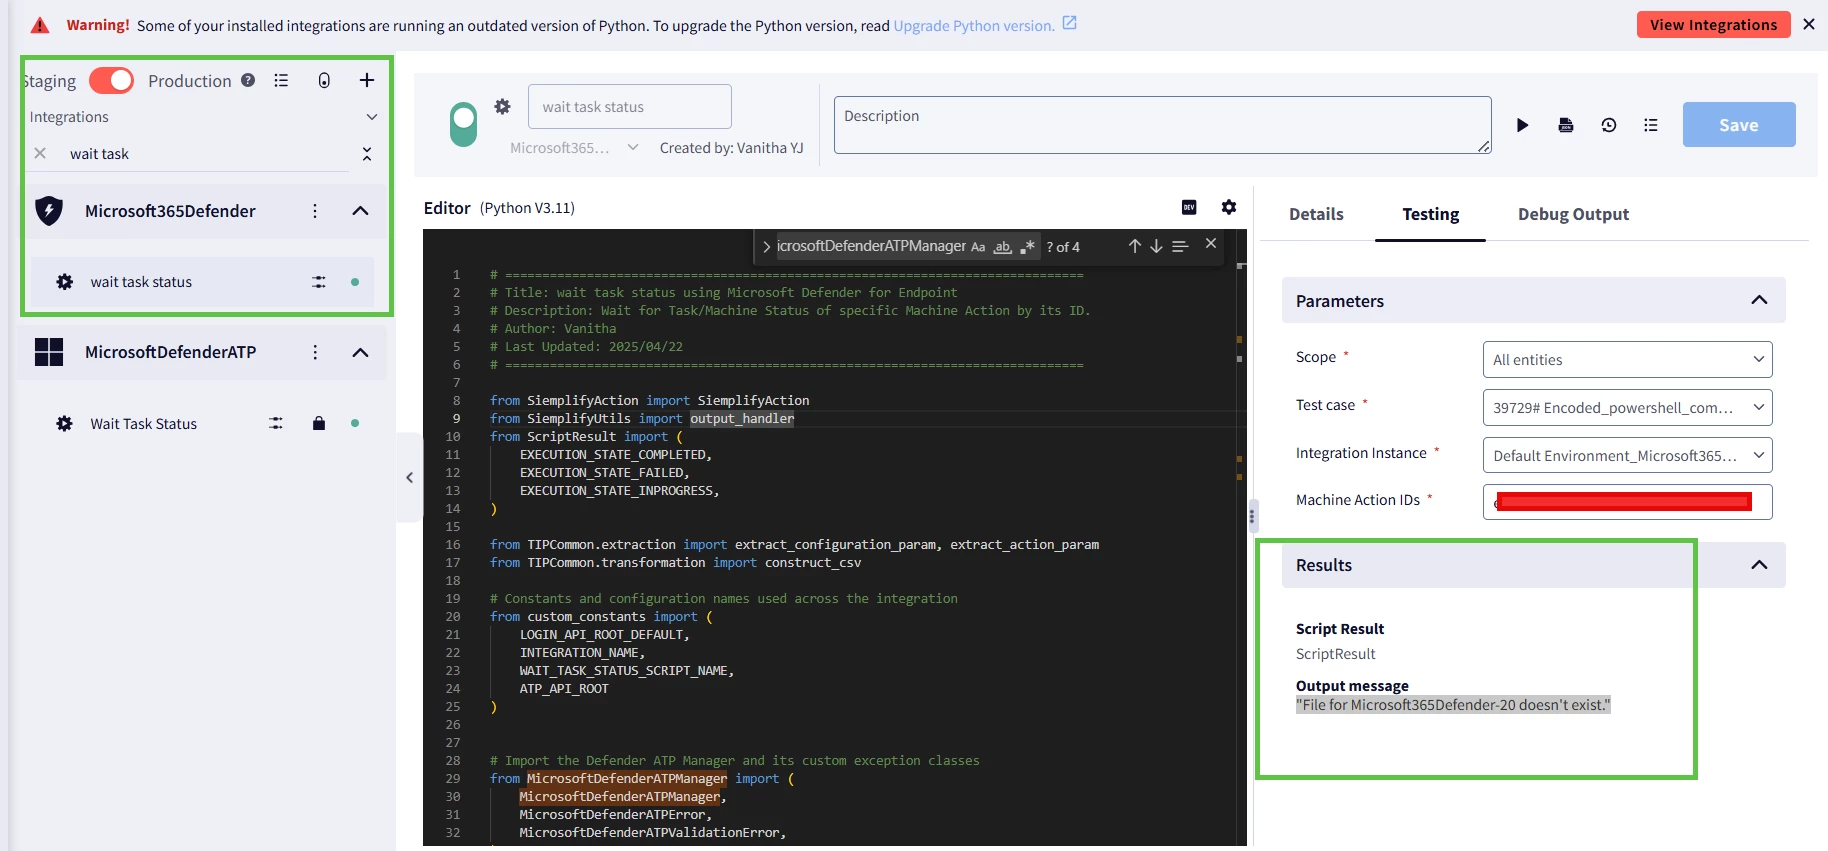Save the action with the Save button
The image size is (1828, 851).
coord(1739,125)
